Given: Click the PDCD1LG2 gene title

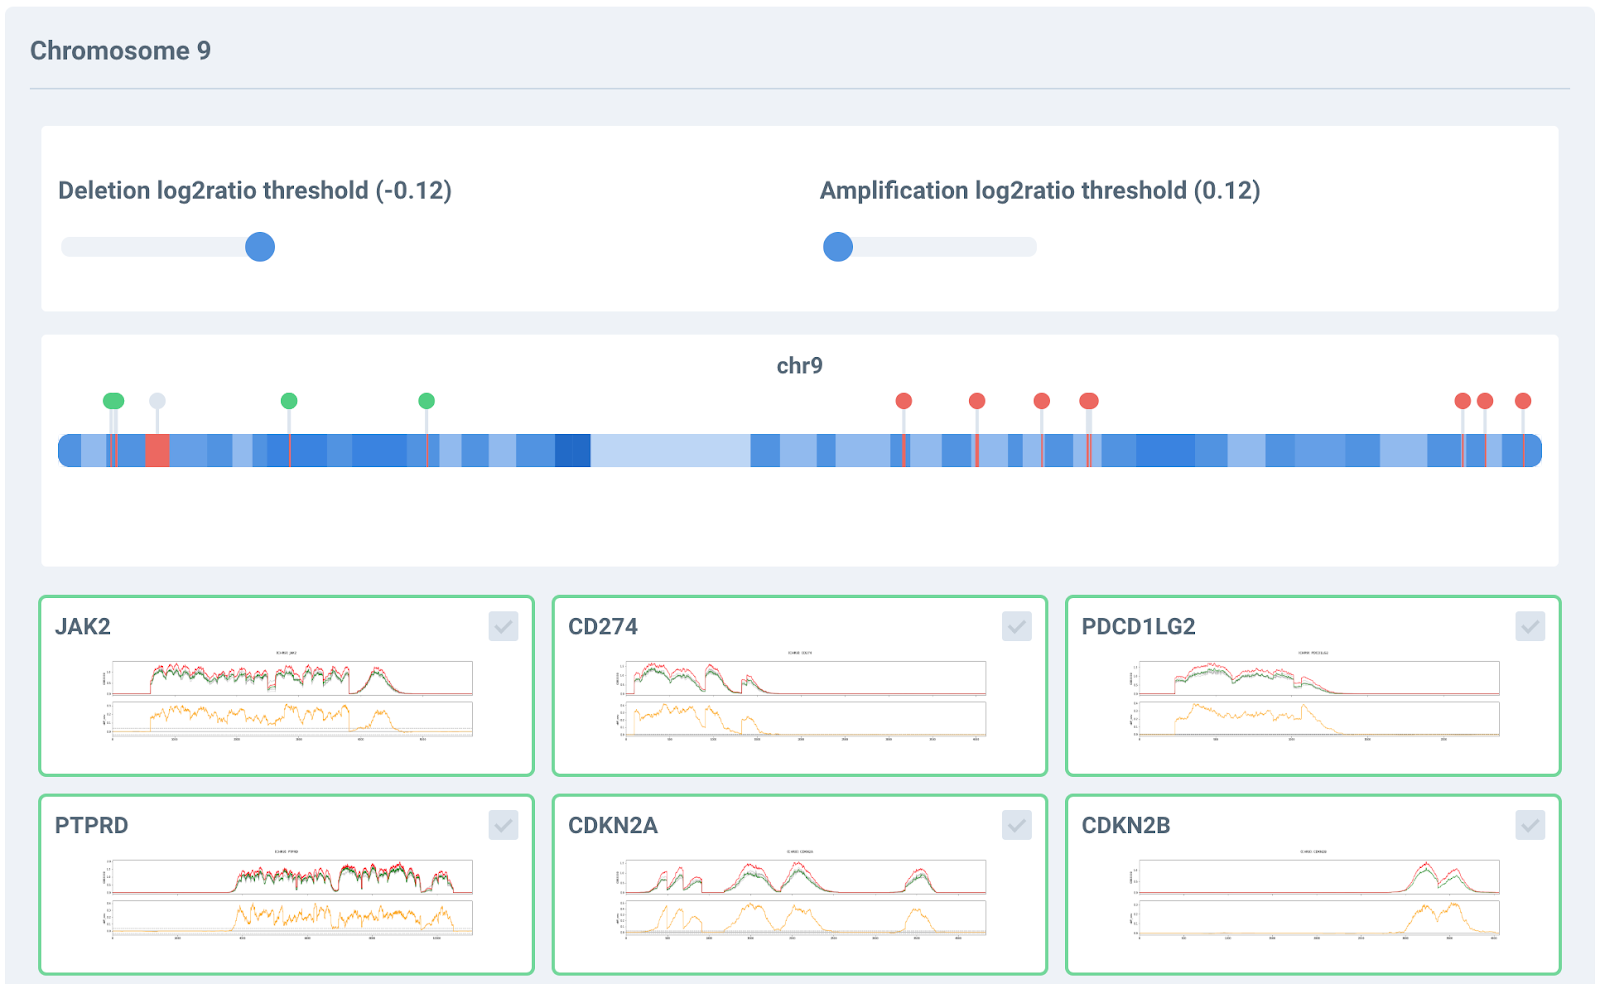Looking at the screenshot, I should 1138,627.
